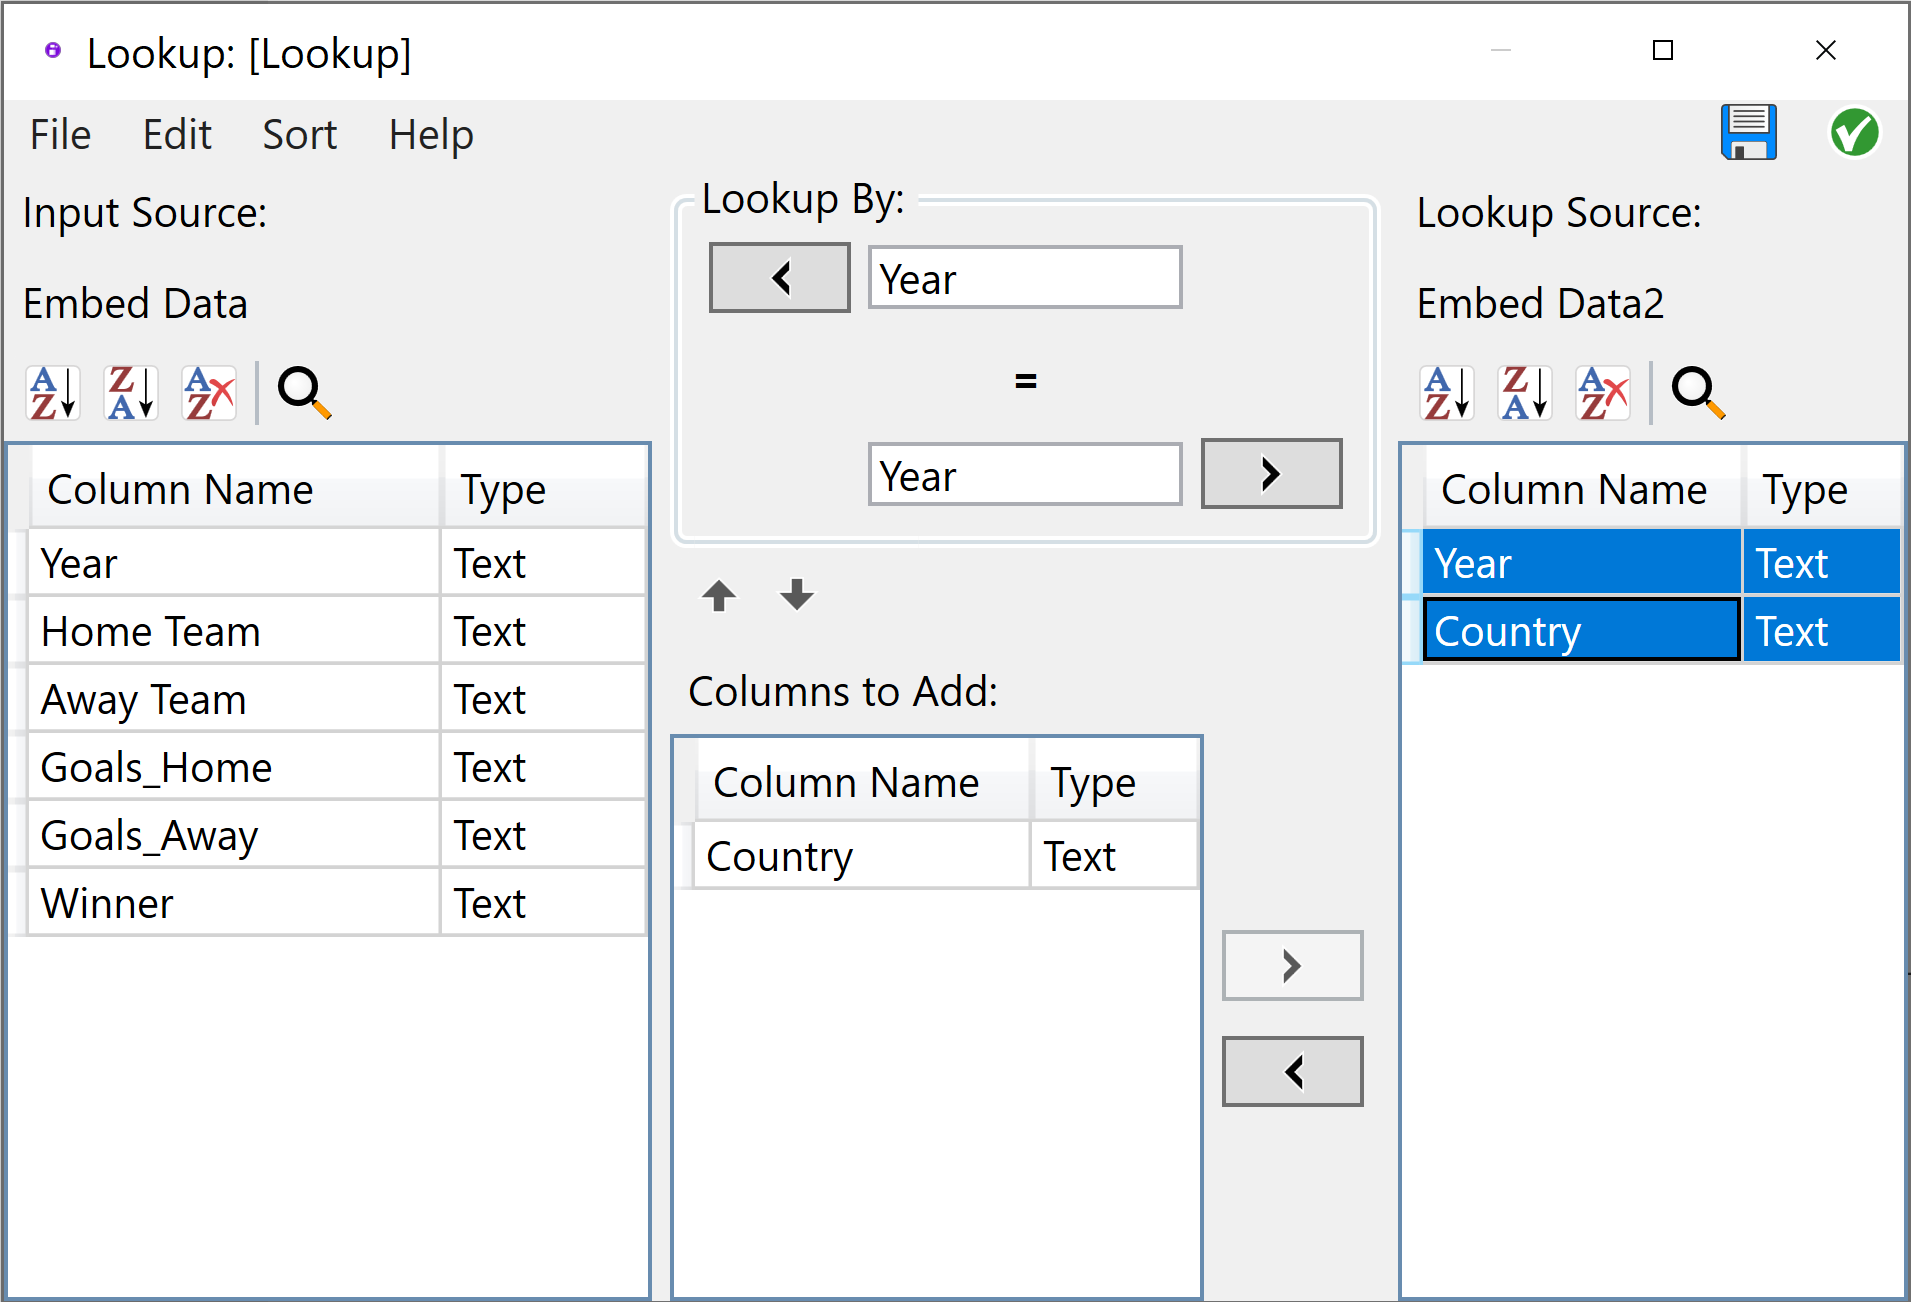Open the Sort menu
The height and width of the screenshot is (1302, 1911).
tap(300, 134)
